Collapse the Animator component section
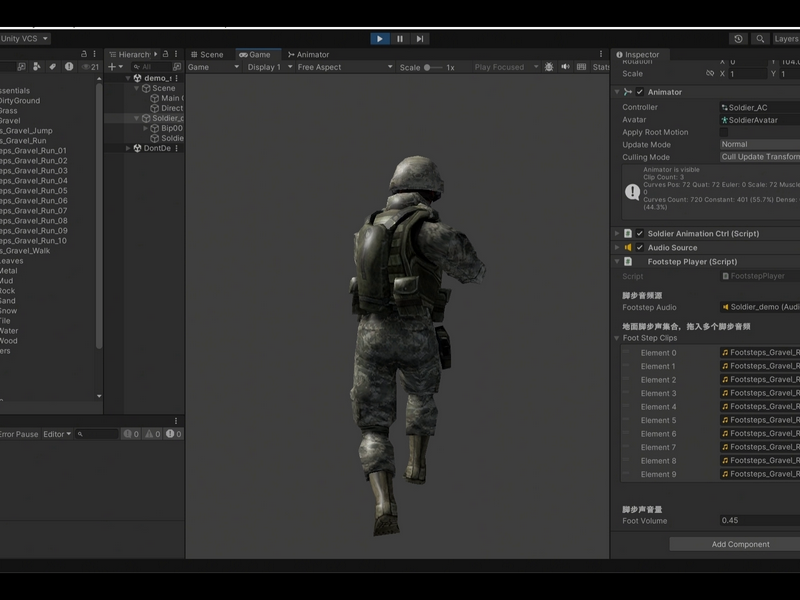This screenshot has width=800, height=600. [x=617, y=92]
